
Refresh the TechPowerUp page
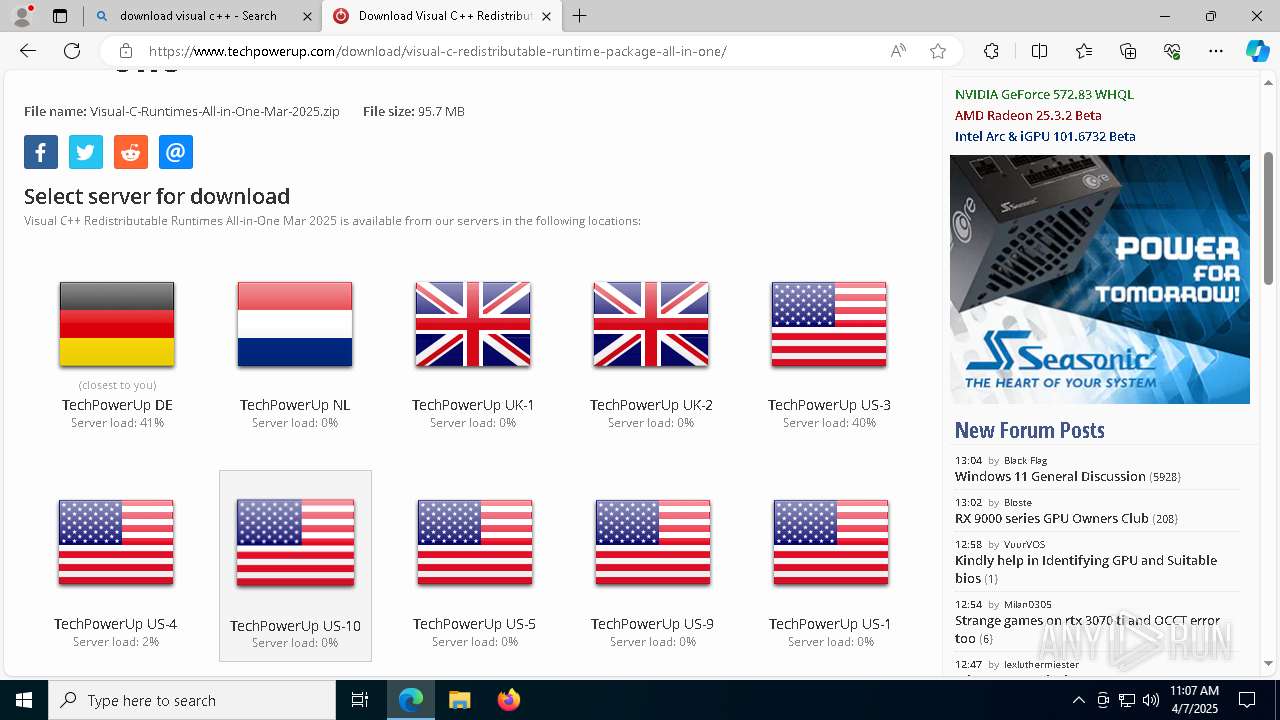[x=72, y=51]
